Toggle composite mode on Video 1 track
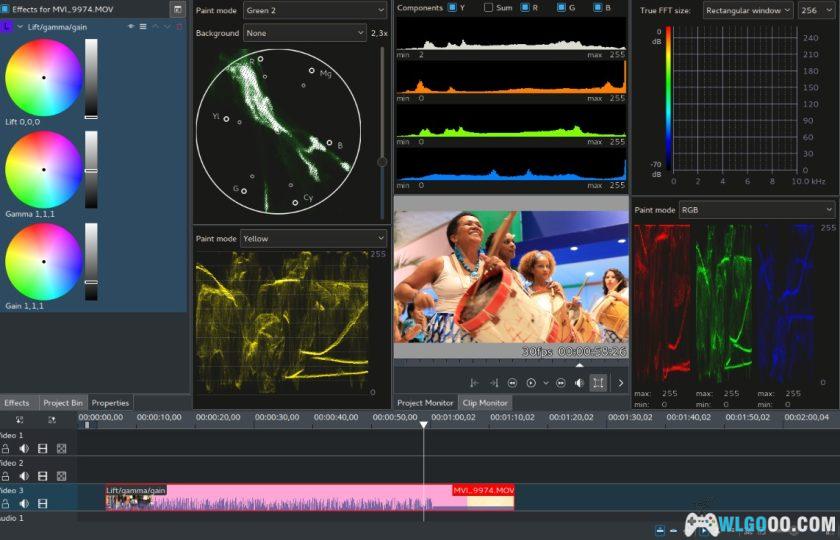The height and width of the screenshot is (540, 840). coord(61,449)
